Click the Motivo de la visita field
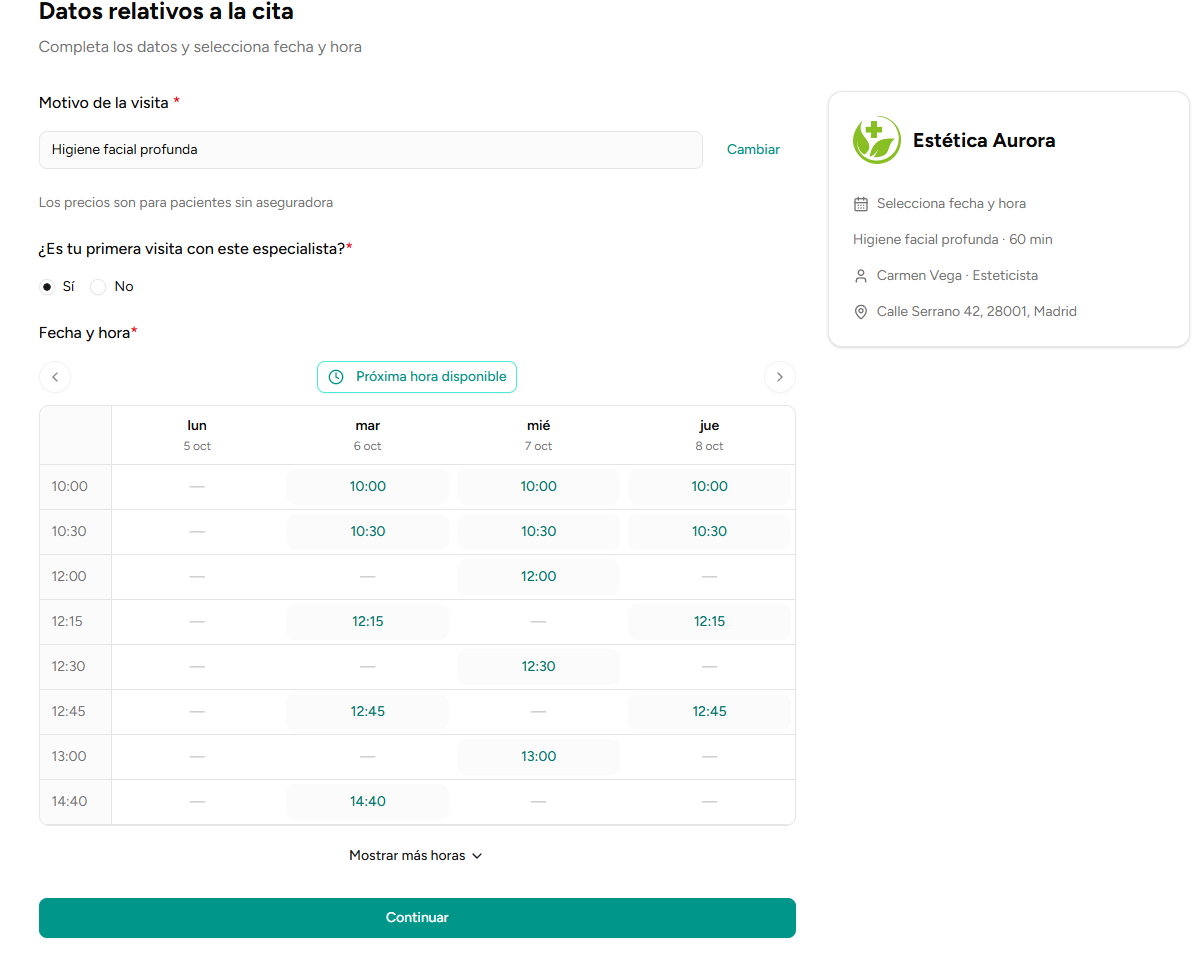The image size is (1197, 959). click(371, 150)
